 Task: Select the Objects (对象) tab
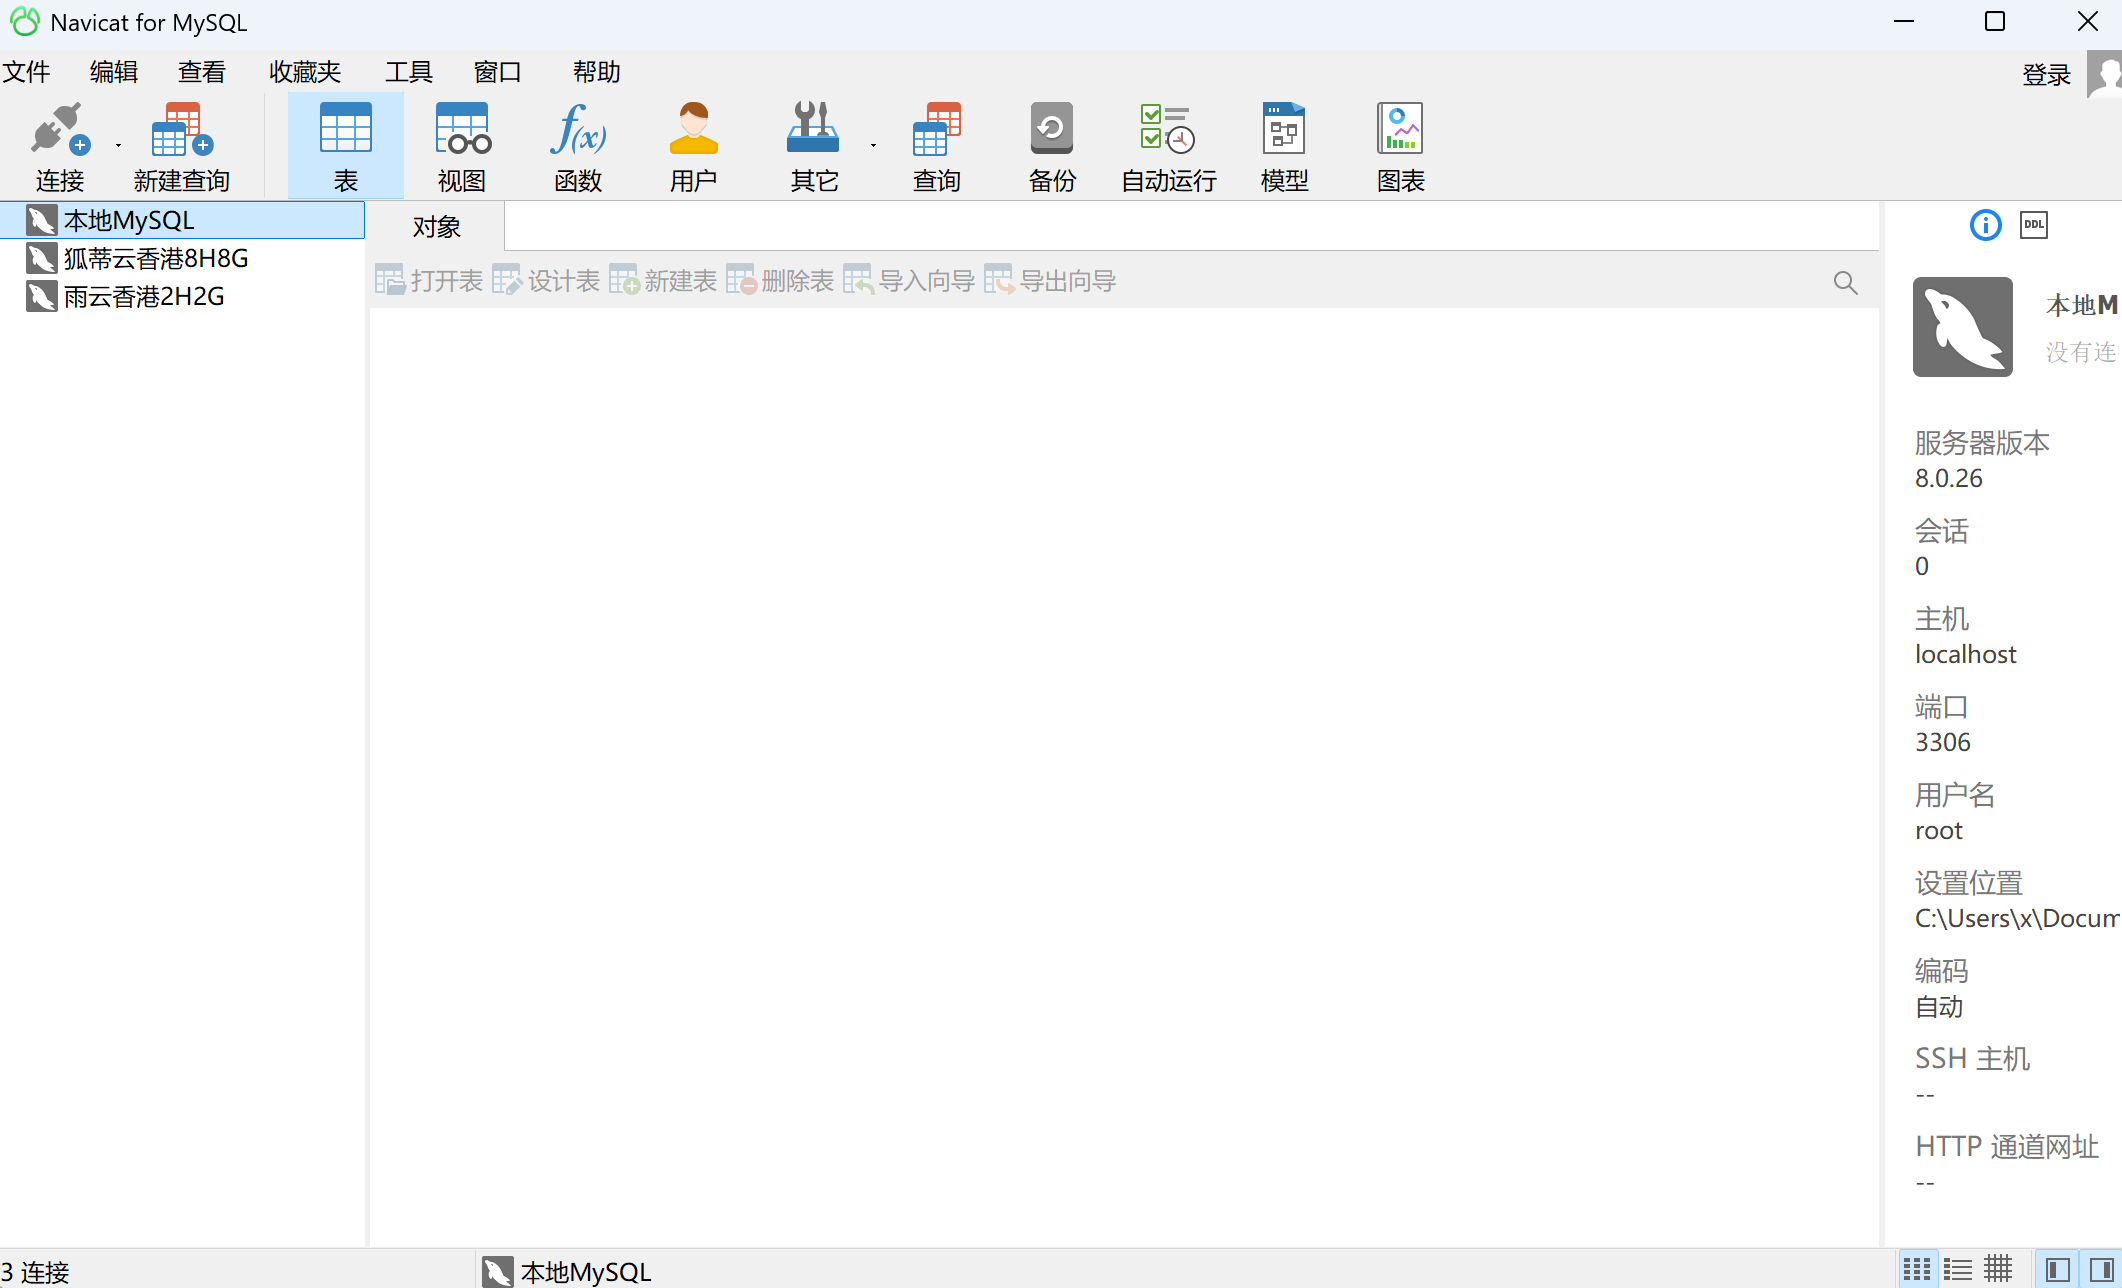click(436, 227)
